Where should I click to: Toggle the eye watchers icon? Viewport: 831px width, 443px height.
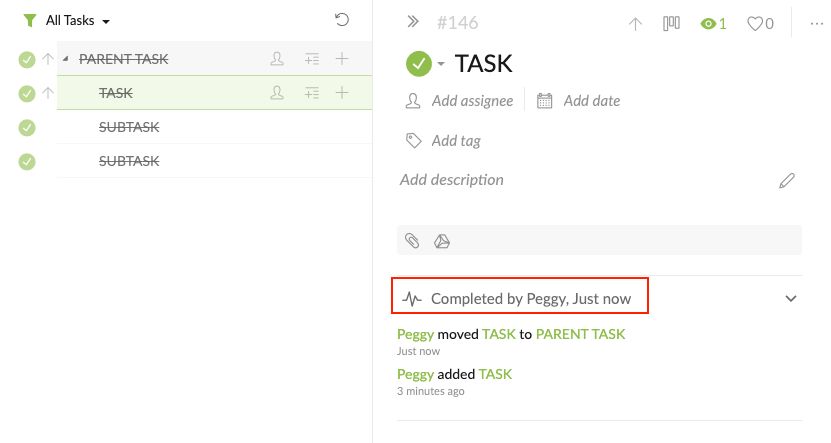(x=708, y=24)
